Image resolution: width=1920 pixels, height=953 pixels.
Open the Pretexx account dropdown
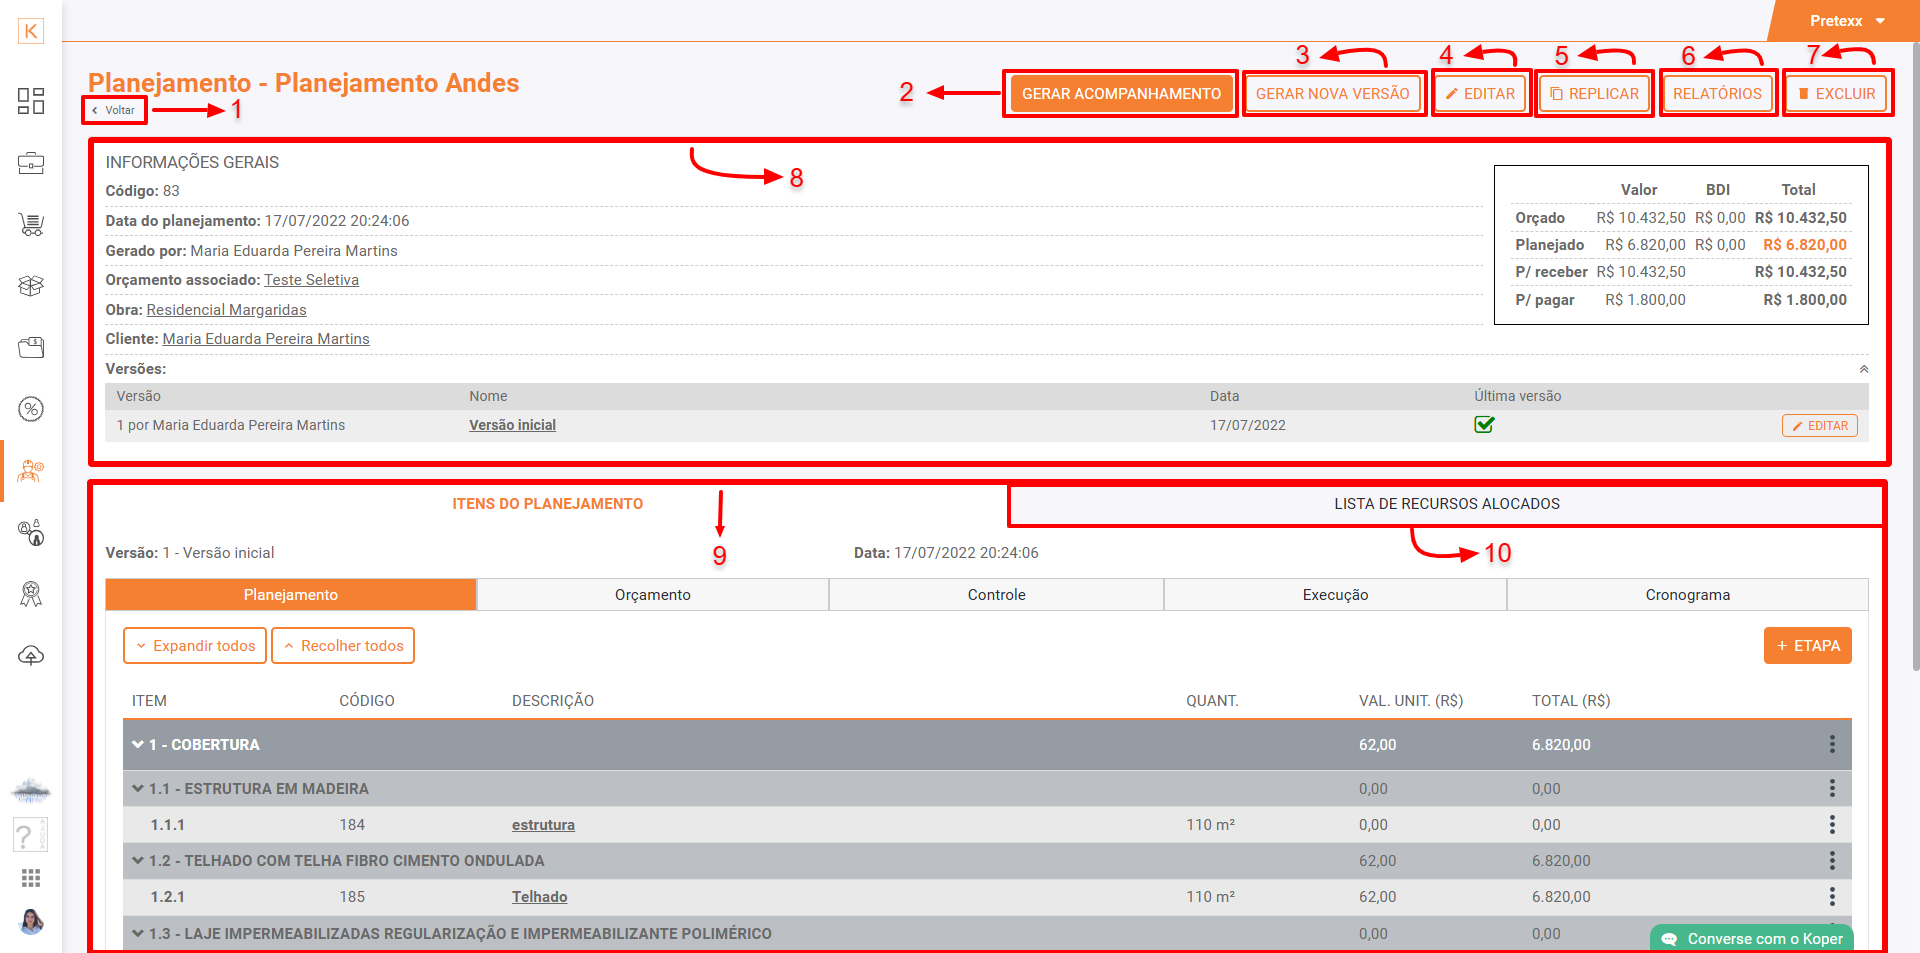click(x=1846, y=21)
